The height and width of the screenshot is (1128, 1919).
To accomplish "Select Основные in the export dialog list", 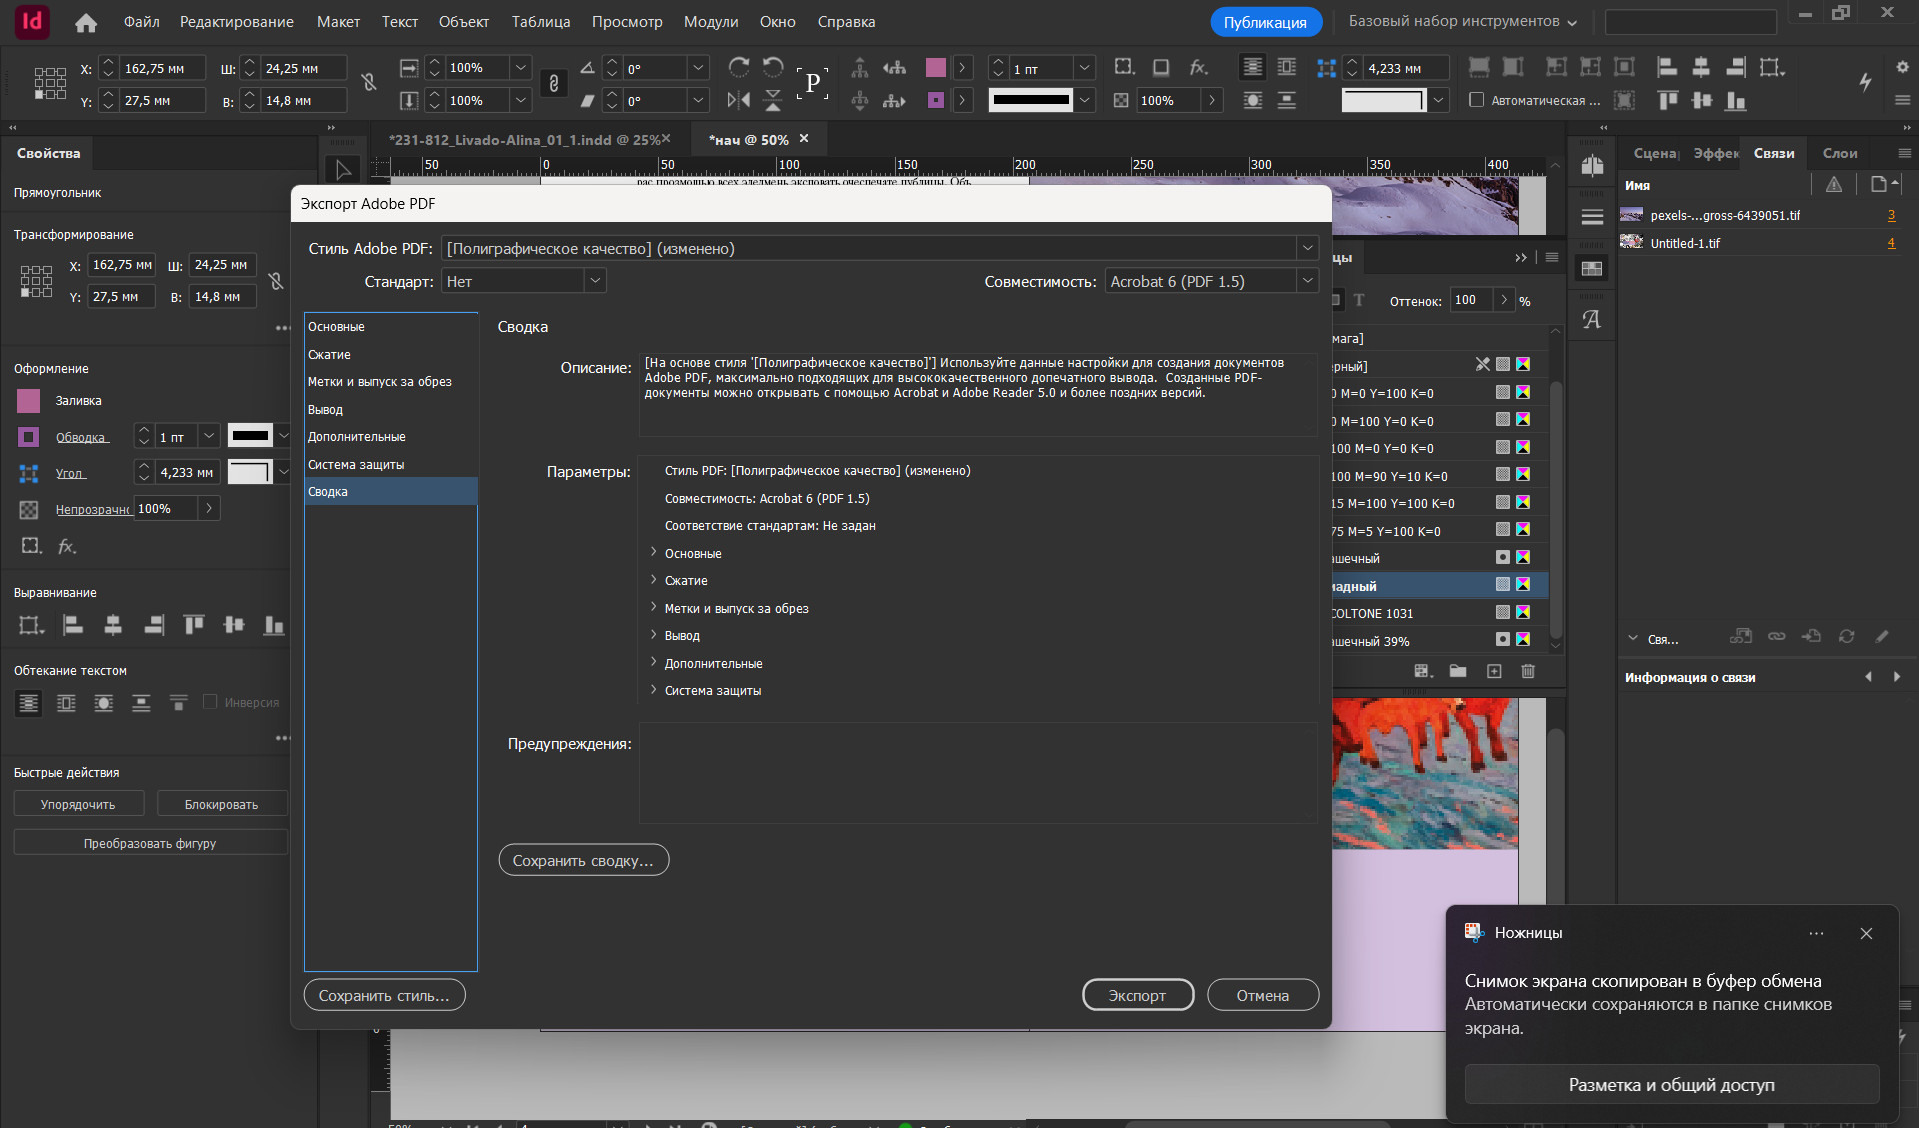I will (x=391, y=327).
